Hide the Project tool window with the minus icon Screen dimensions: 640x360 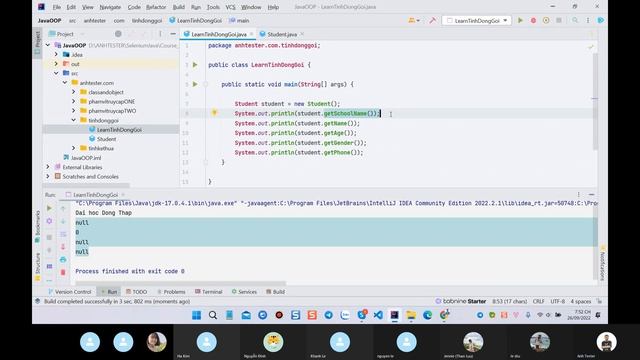173,34
